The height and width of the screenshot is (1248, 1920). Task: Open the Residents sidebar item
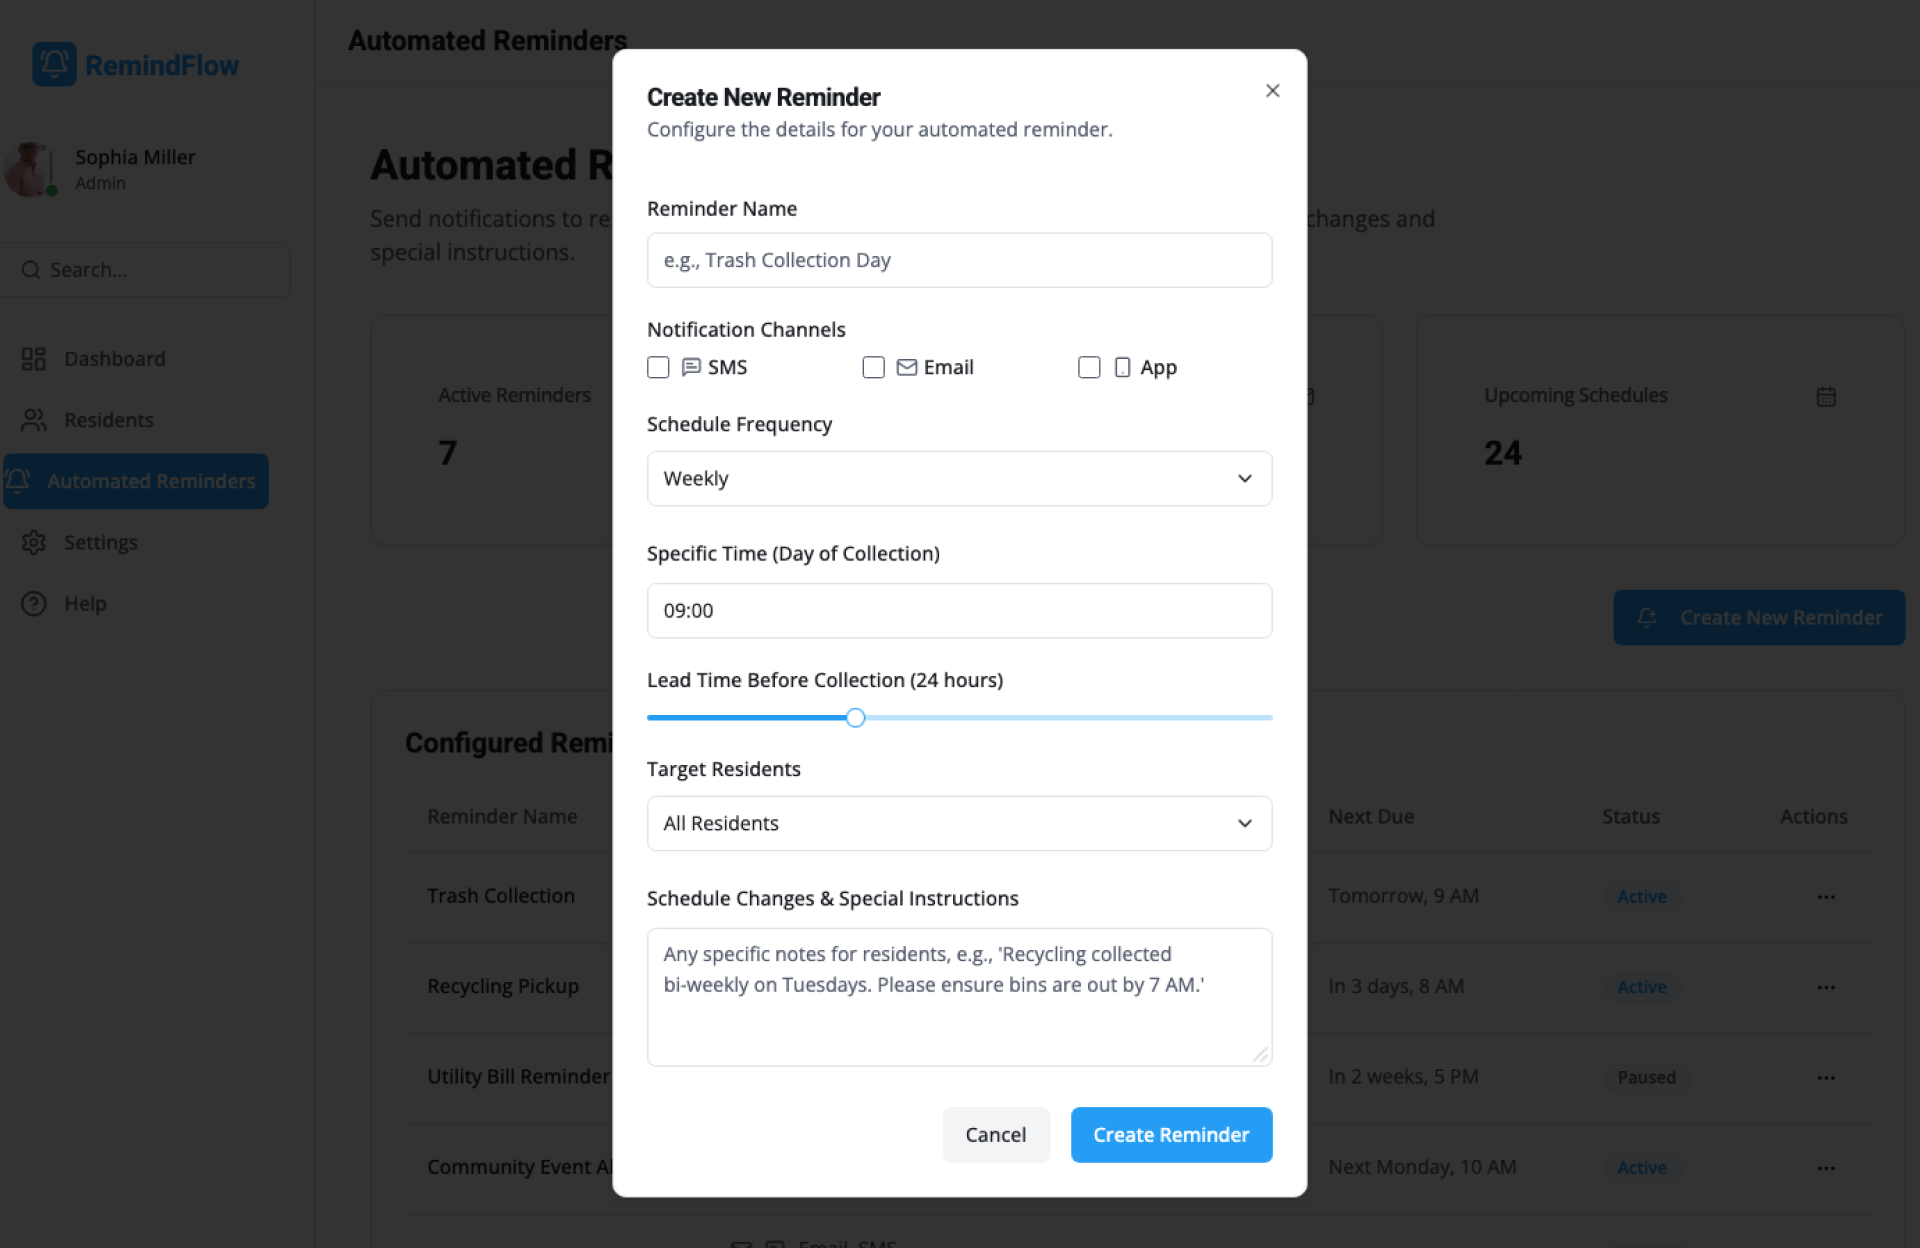click(x=108, y=420)
